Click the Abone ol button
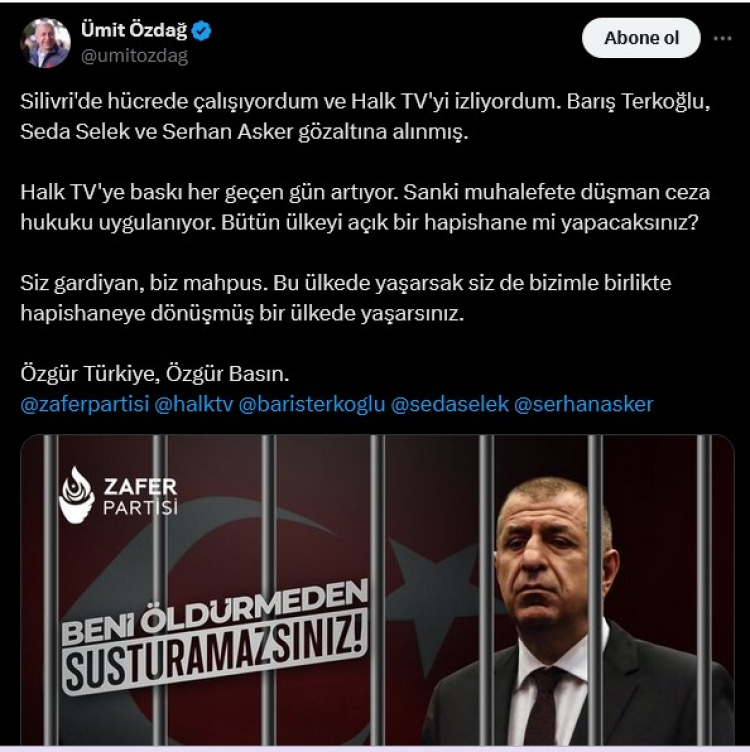 coord(641,38)
